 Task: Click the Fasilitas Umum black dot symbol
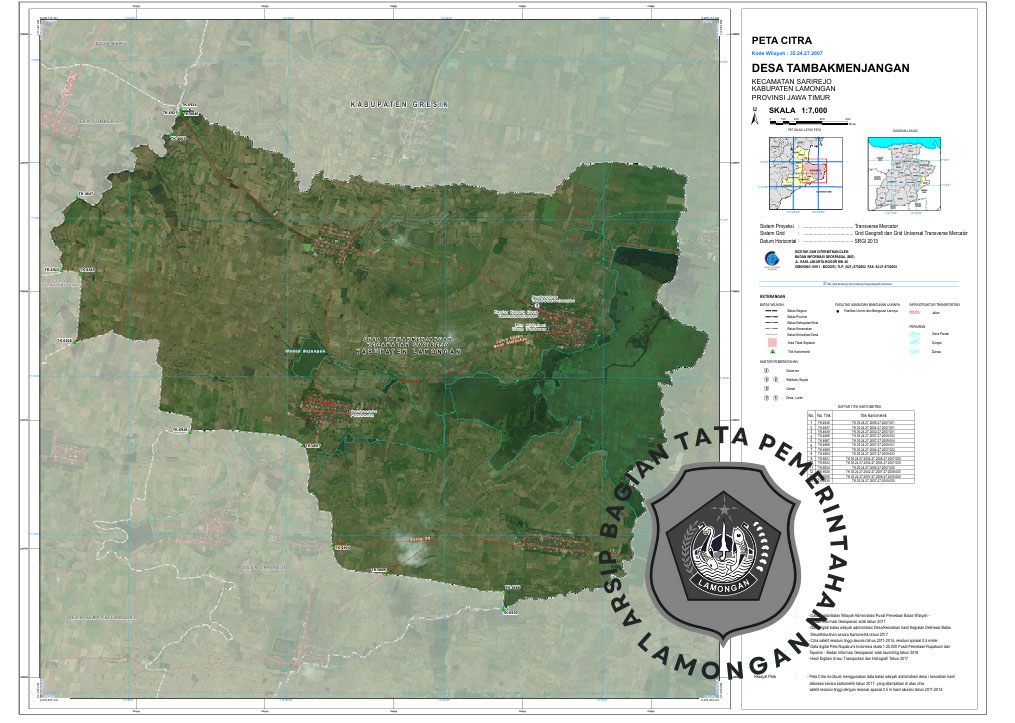(x=838, y=312)
